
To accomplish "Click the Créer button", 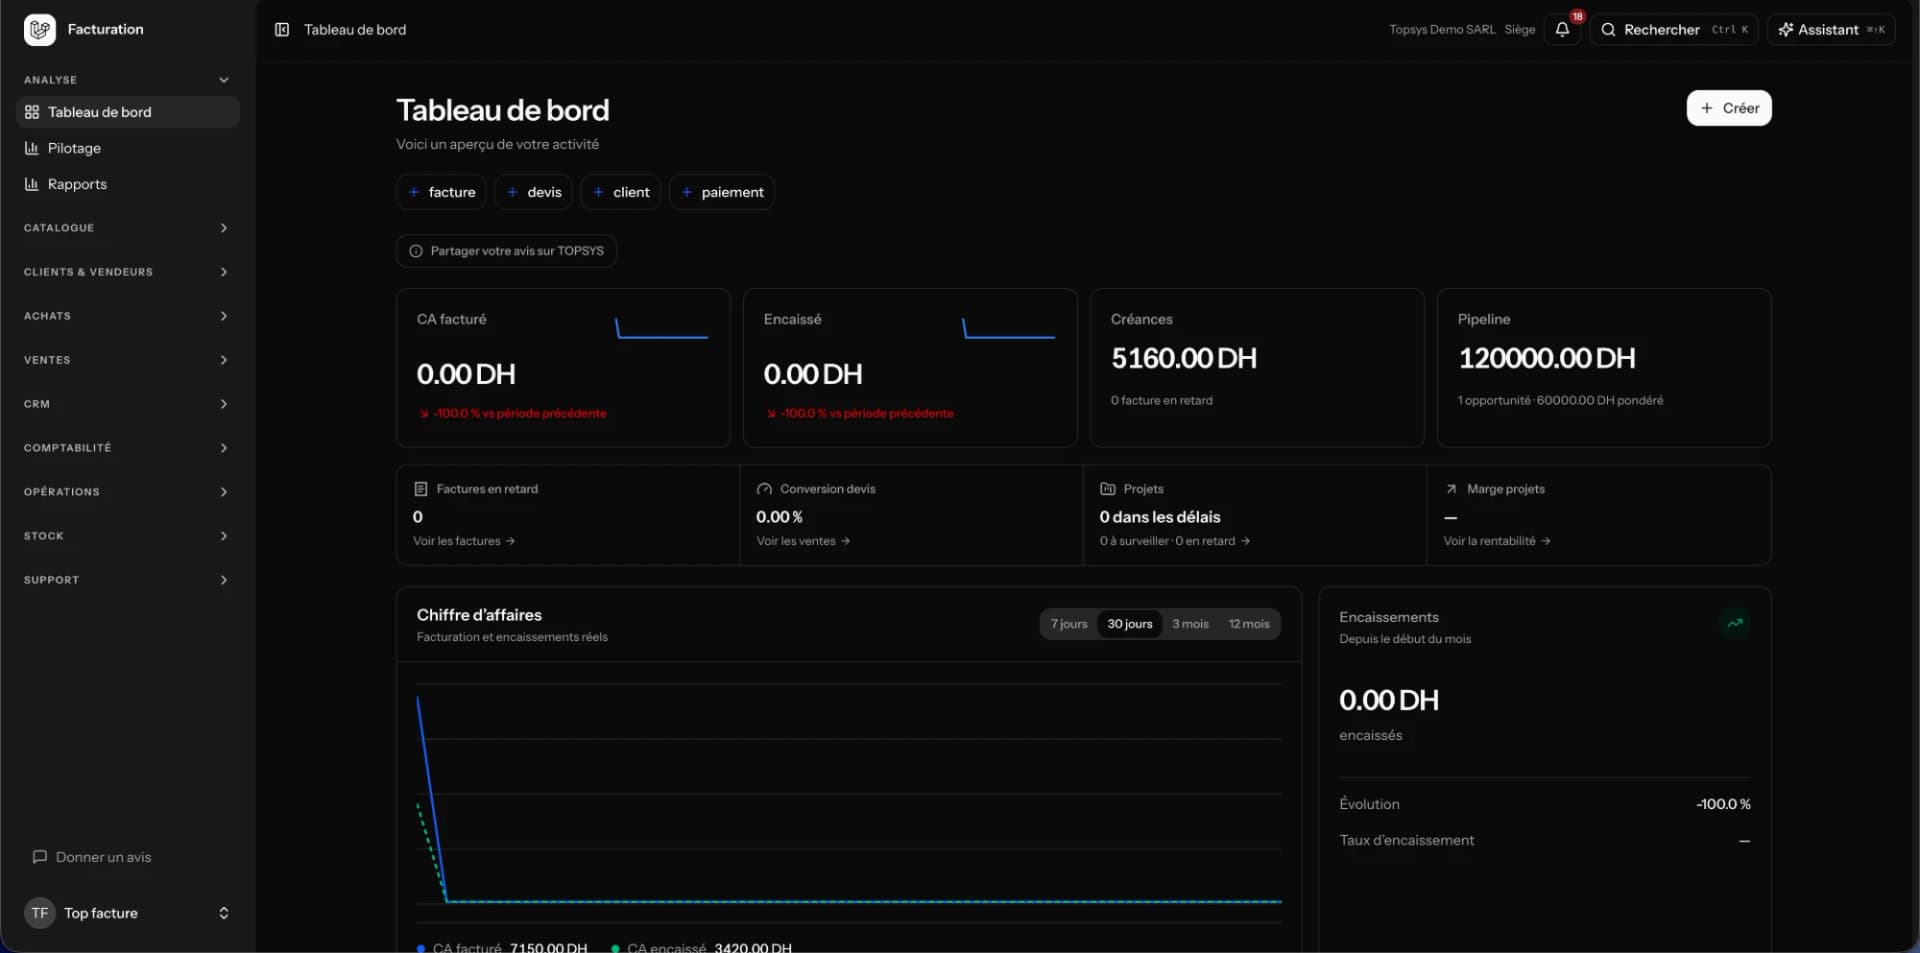I will (x=1729, y=108).
